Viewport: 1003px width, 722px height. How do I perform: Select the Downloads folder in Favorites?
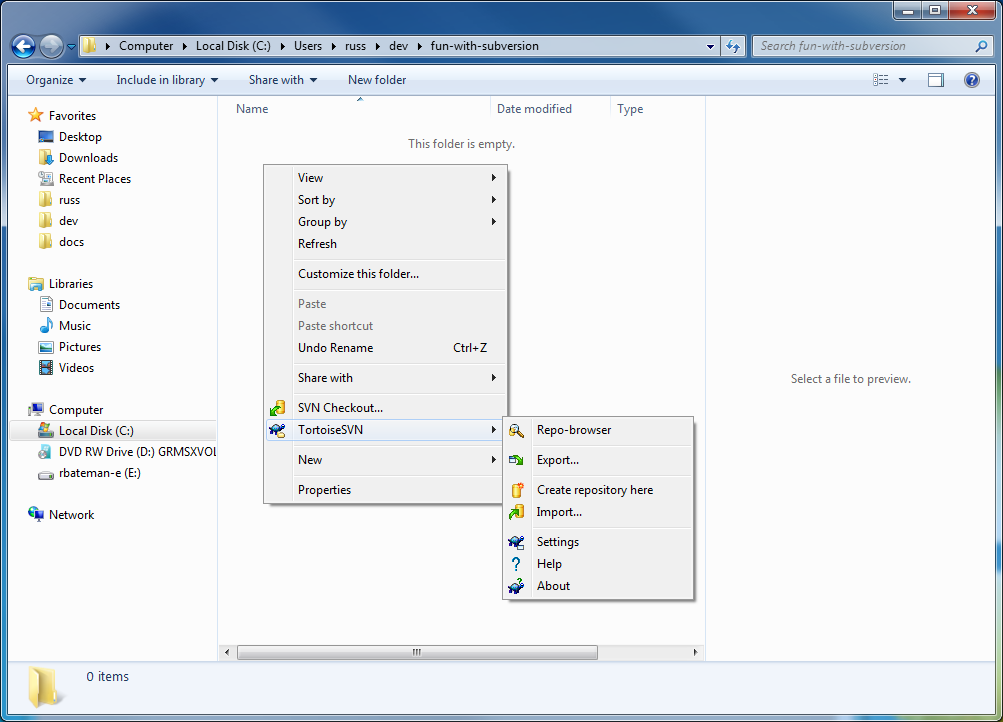coord(88,158)
